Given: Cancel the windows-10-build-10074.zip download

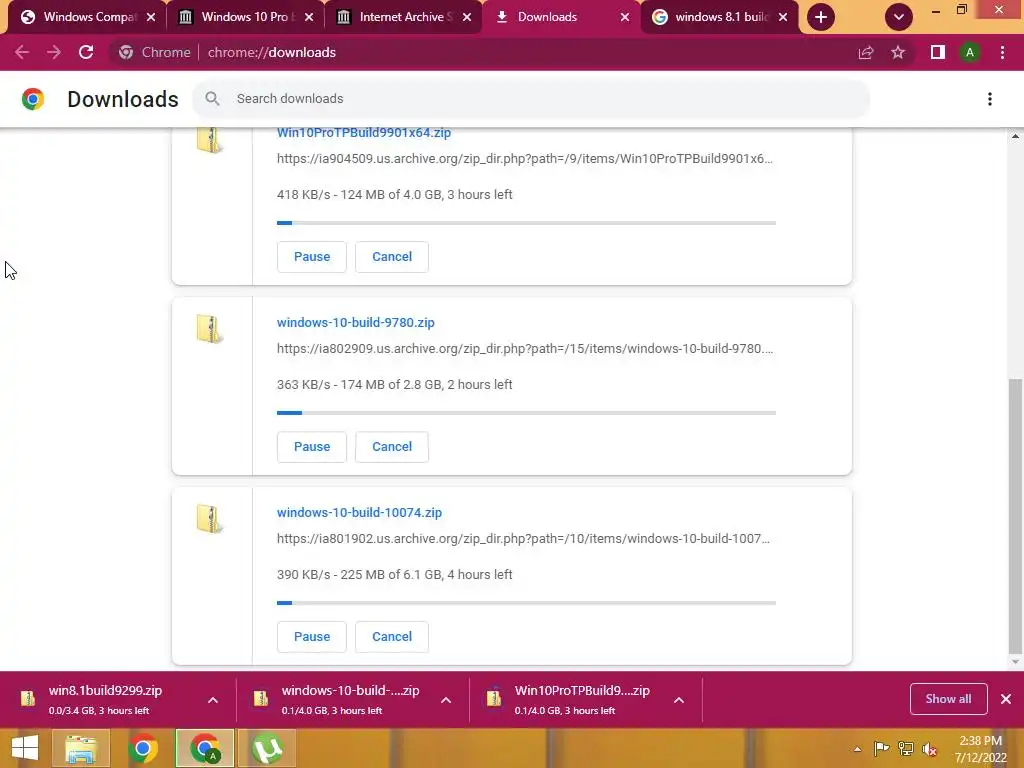Looking at the screenshot, I should tap(392, 637).
